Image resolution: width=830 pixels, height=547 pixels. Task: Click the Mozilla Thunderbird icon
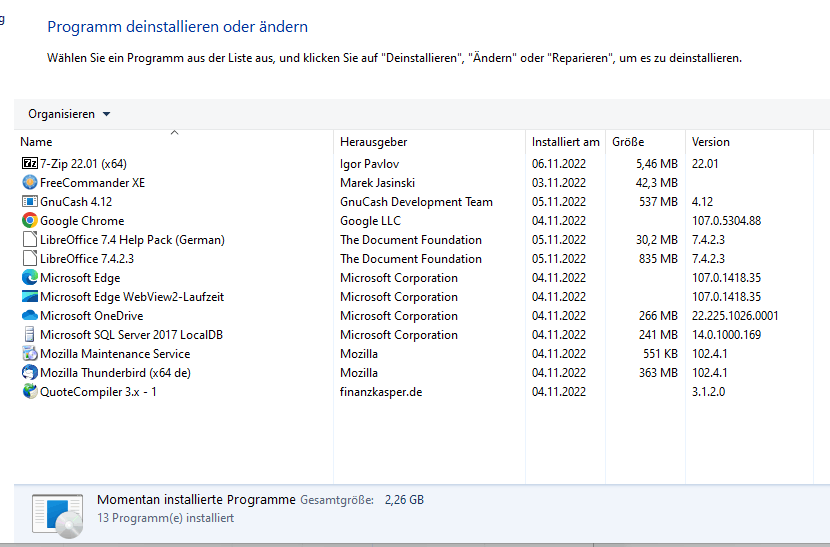point(30,373)
